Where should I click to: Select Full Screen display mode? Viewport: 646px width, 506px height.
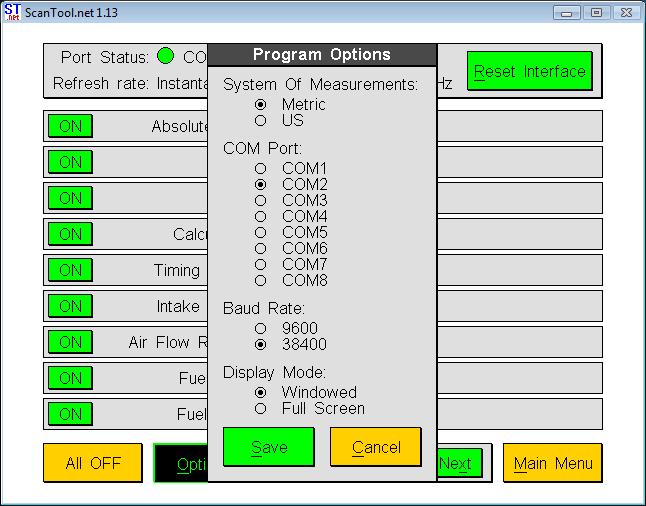click(x=260, y=409)
